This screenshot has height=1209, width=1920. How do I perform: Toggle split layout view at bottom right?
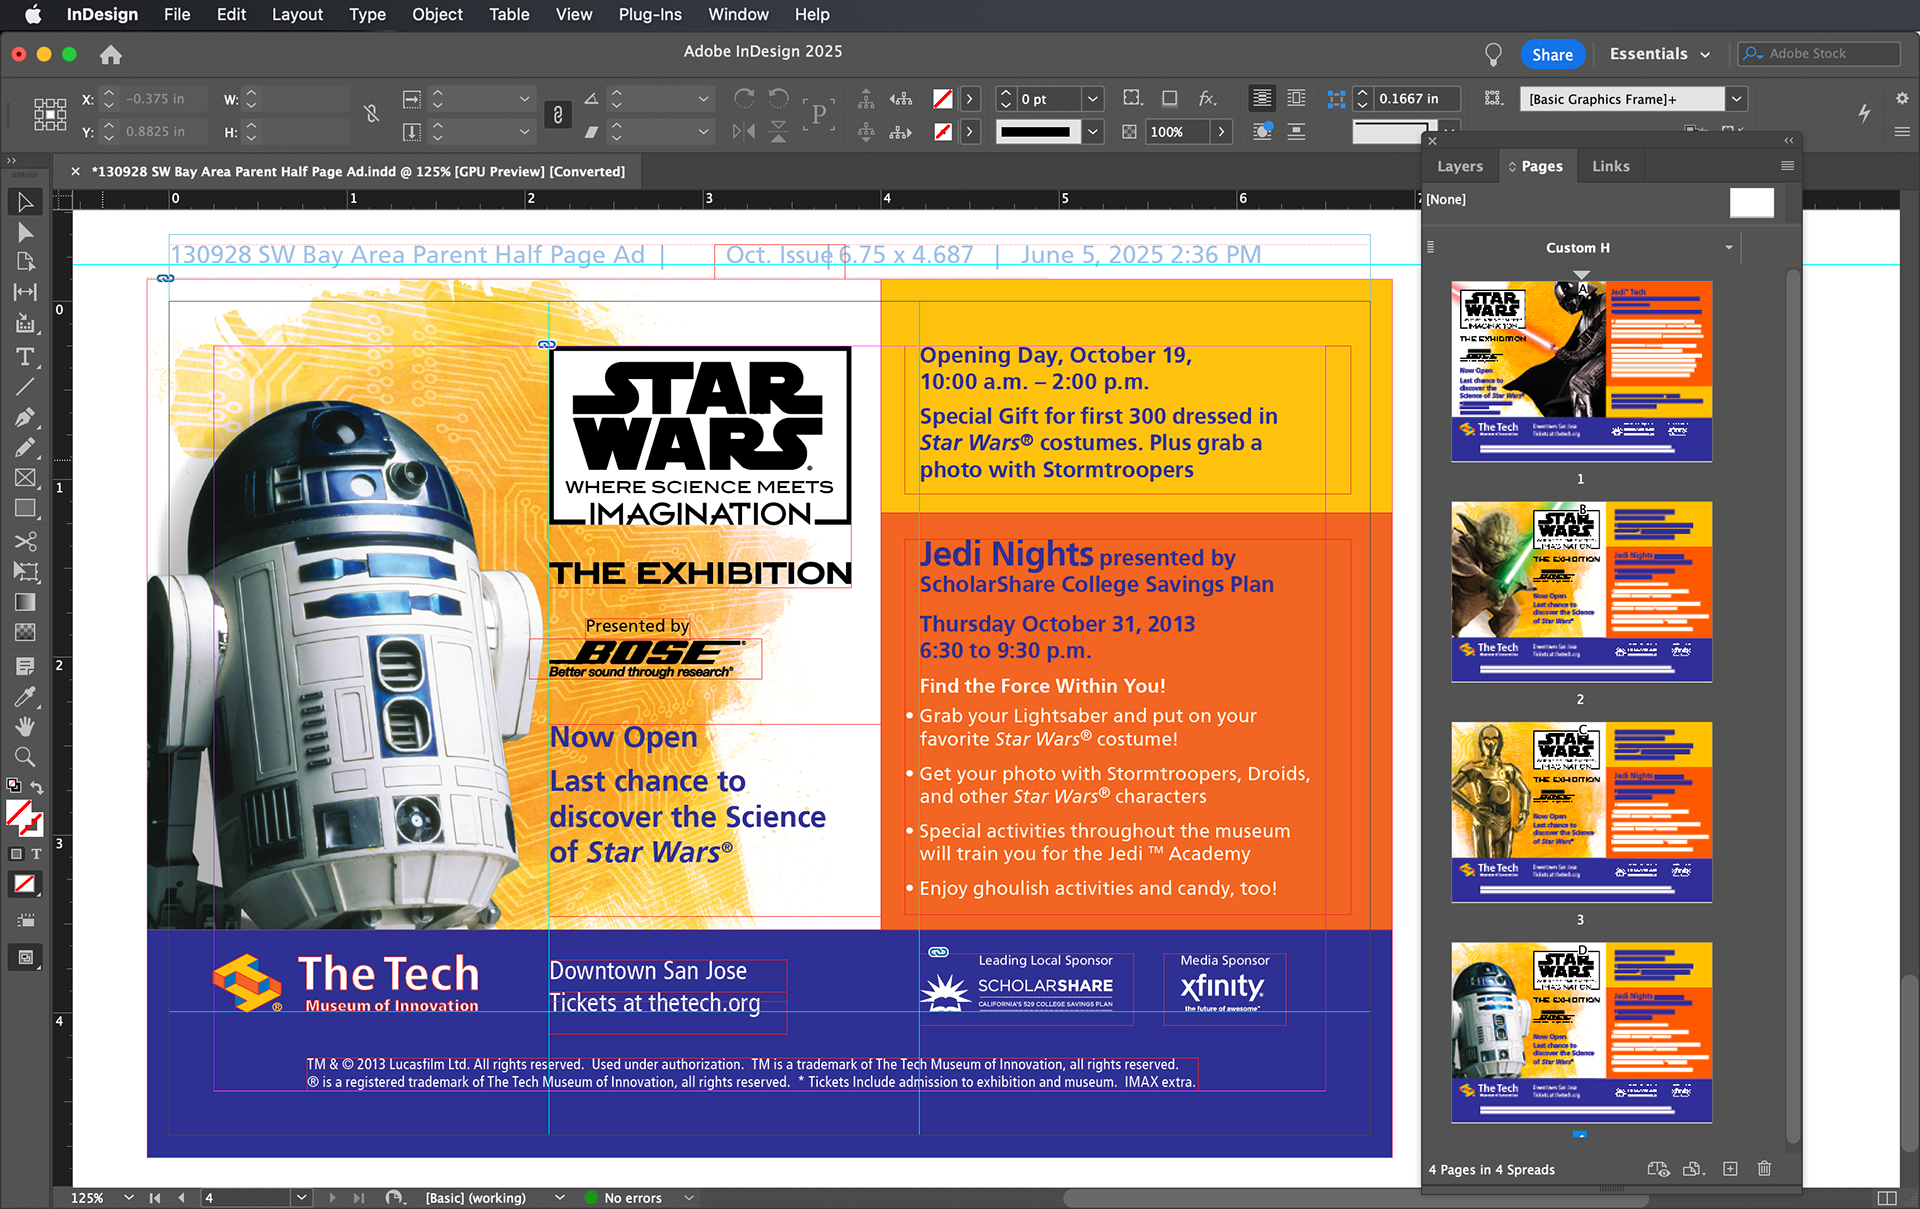click(1887, 1198)
